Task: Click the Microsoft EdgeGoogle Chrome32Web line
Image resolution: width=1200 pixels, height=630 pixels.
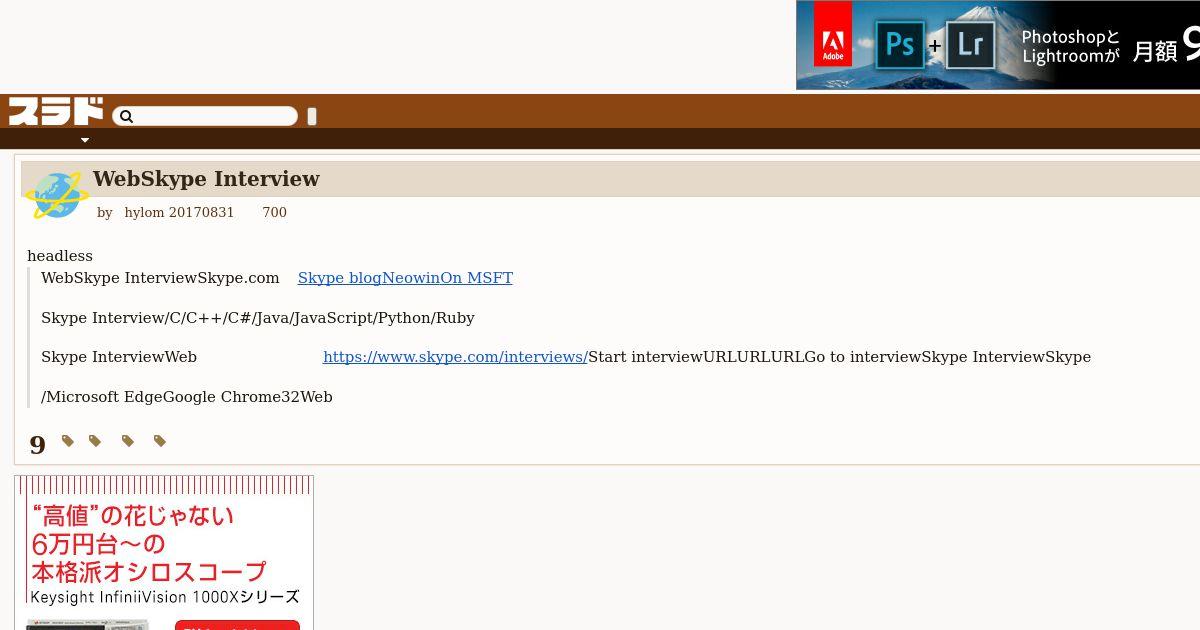Action: [187, 397]
